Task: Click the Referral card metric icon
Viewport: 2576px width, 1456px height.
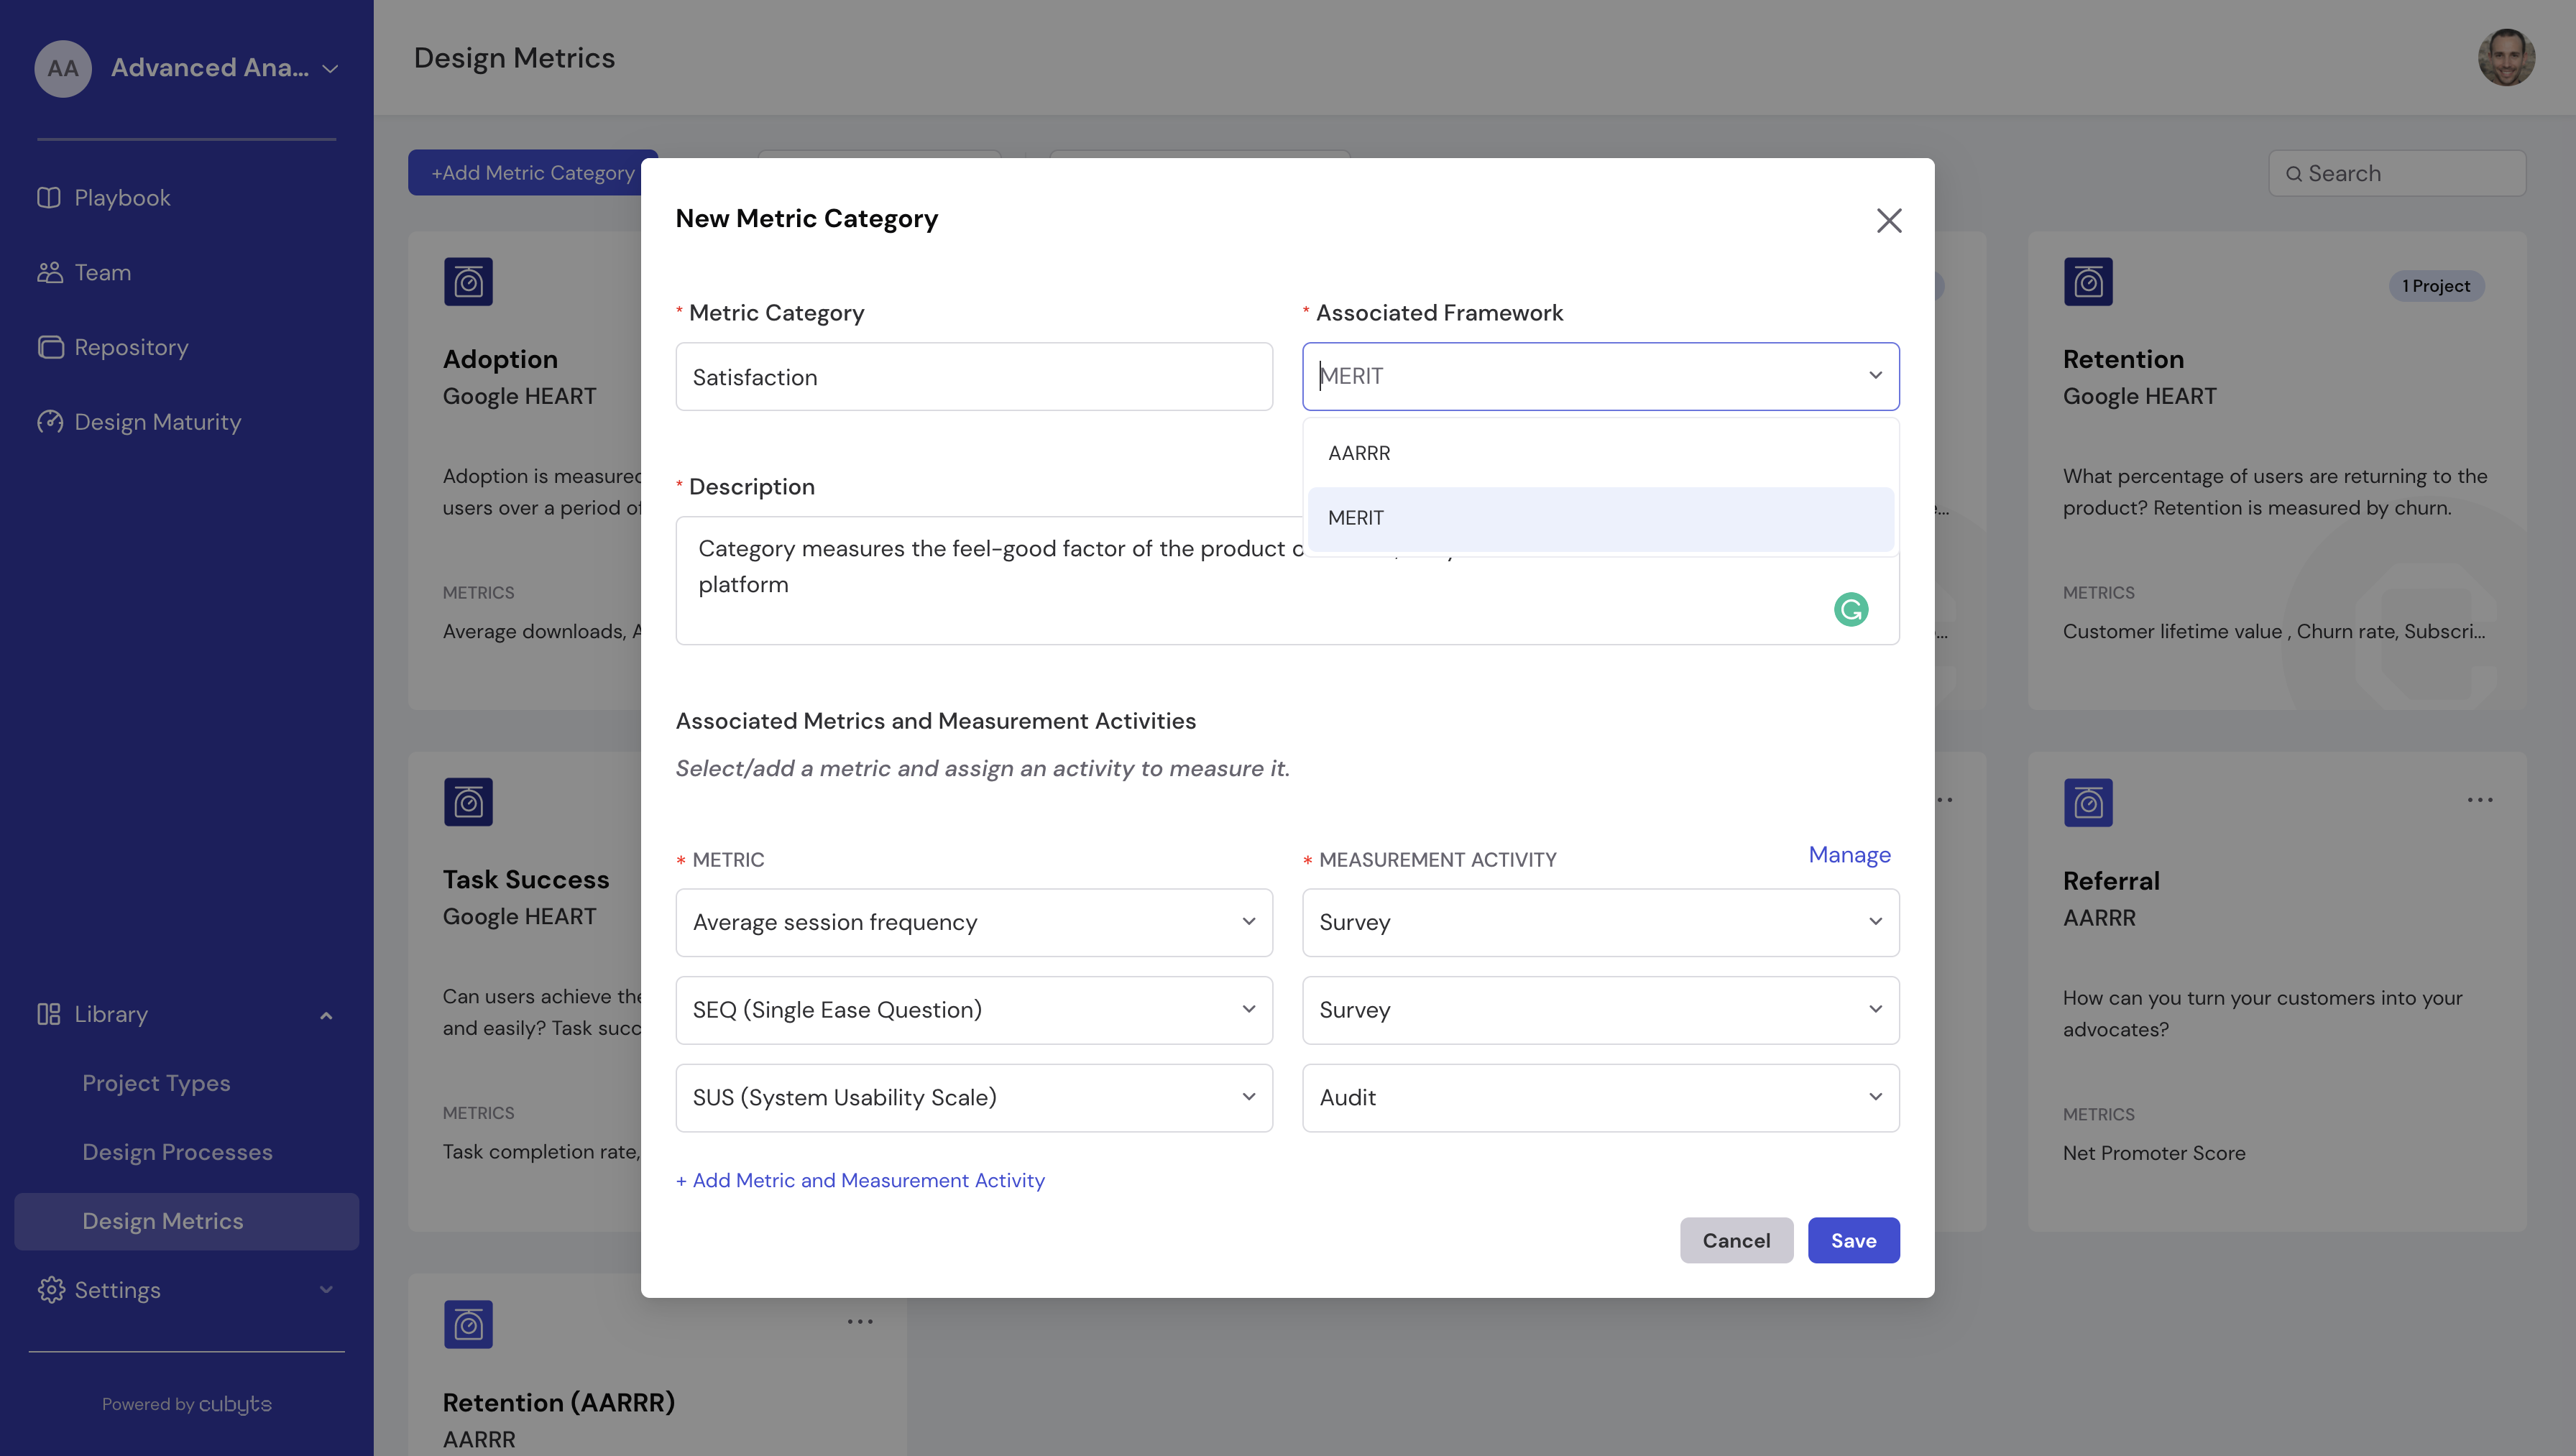Action: click(x=2088, y=802)
